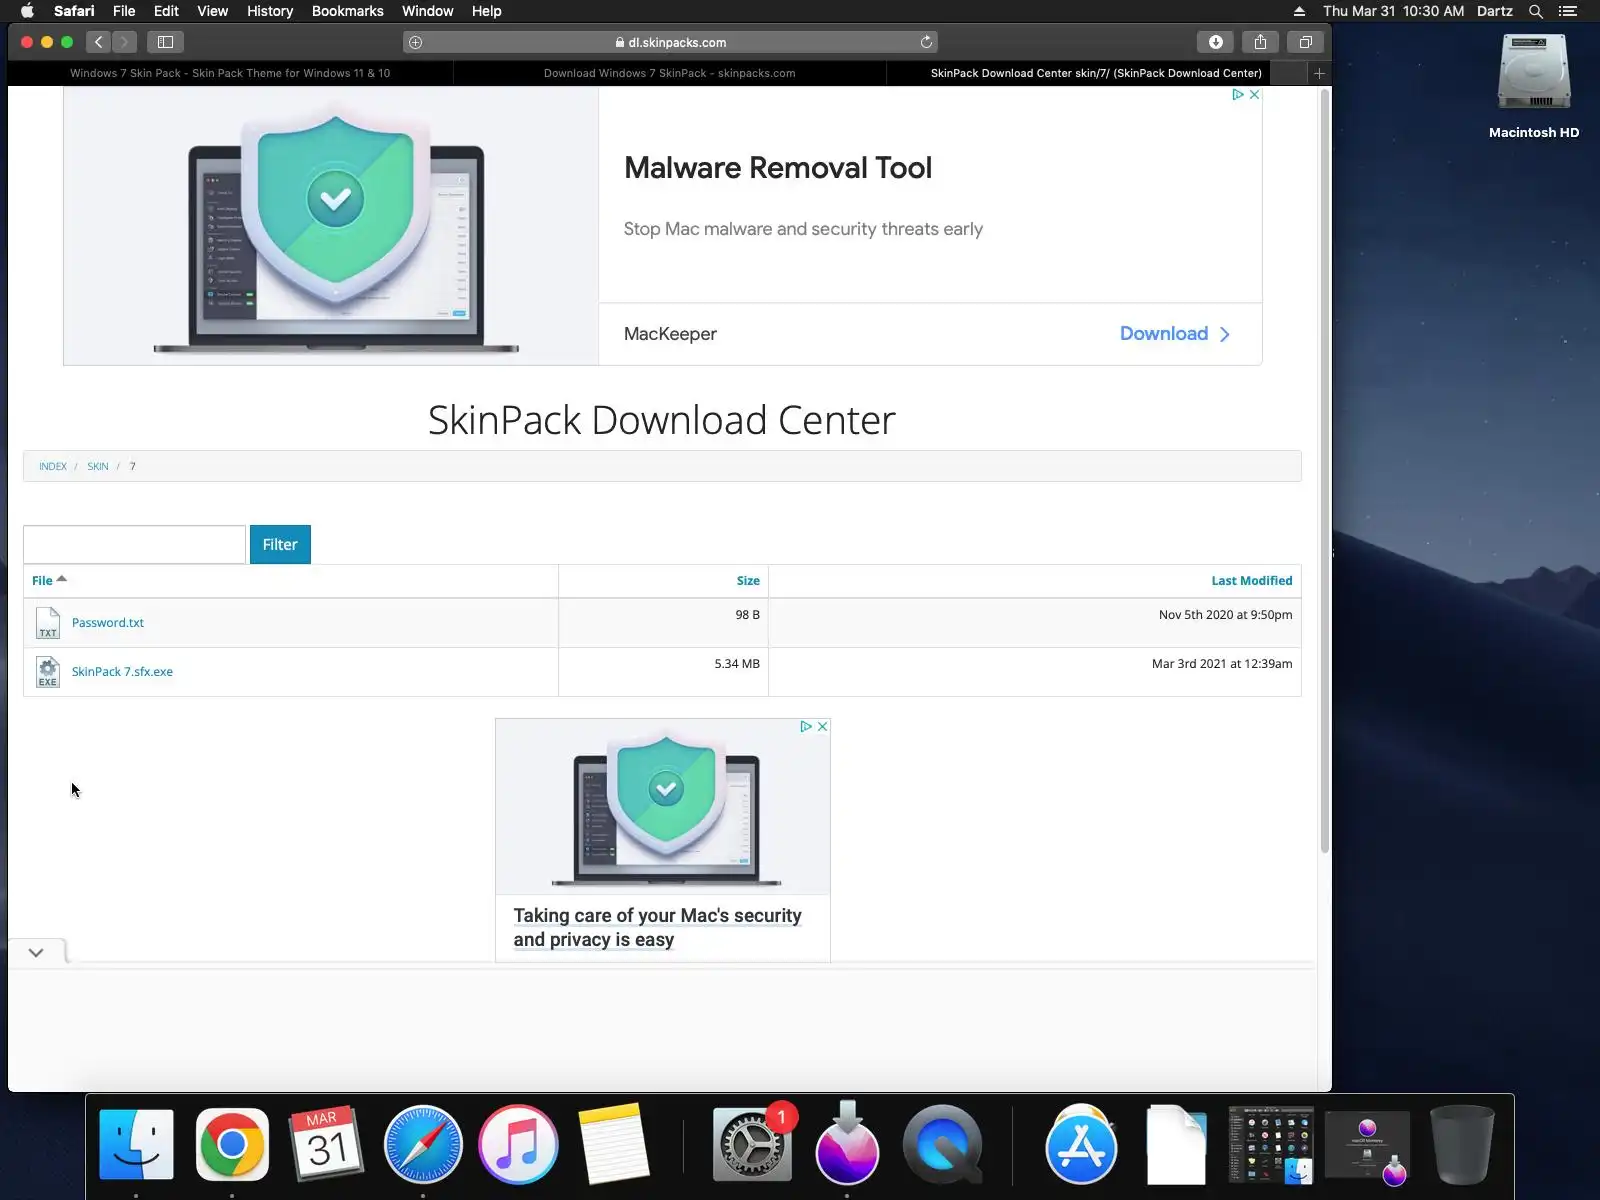The width and height of the screenshot is (1600, 1200).
Task: Open the Safari share menu
Action: pyautogui.click(x=1260, y=42)
